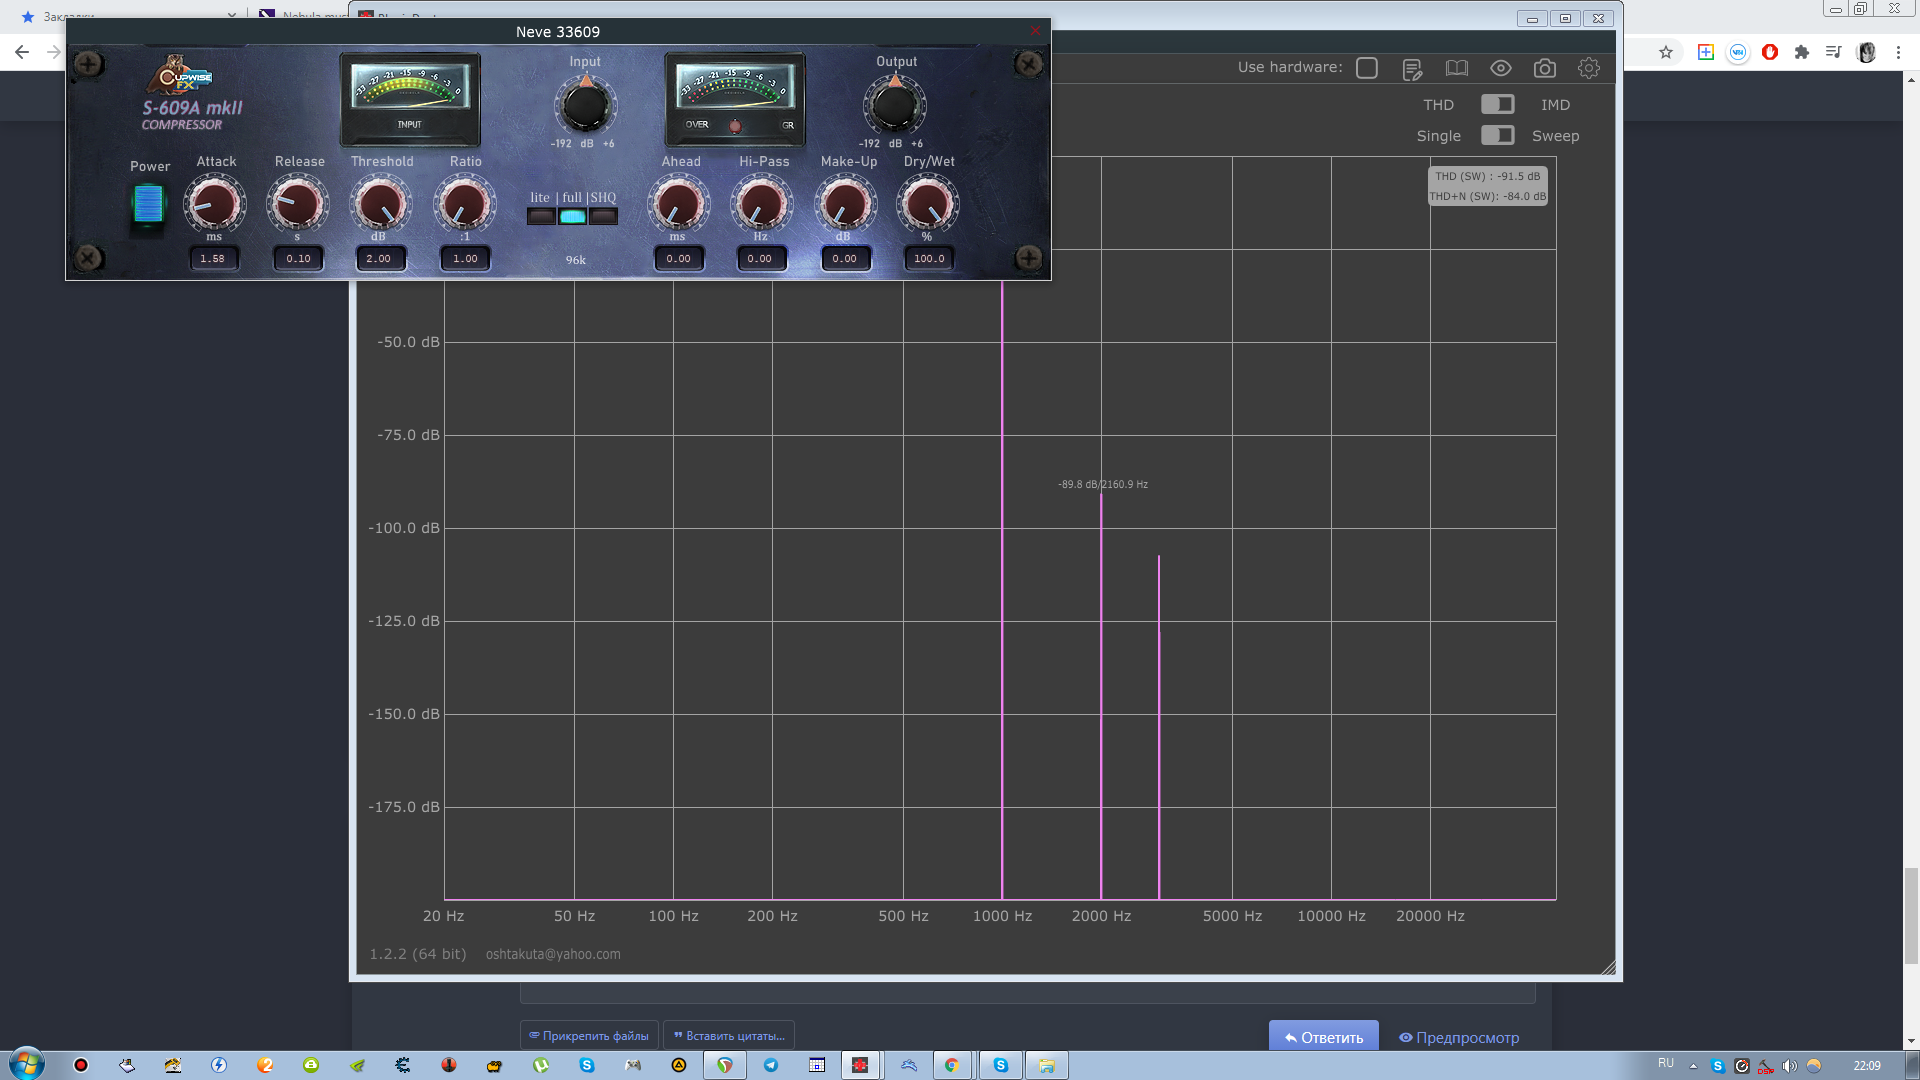
Task: Click the Ответить reply button
Action: click(1323, 1037)
